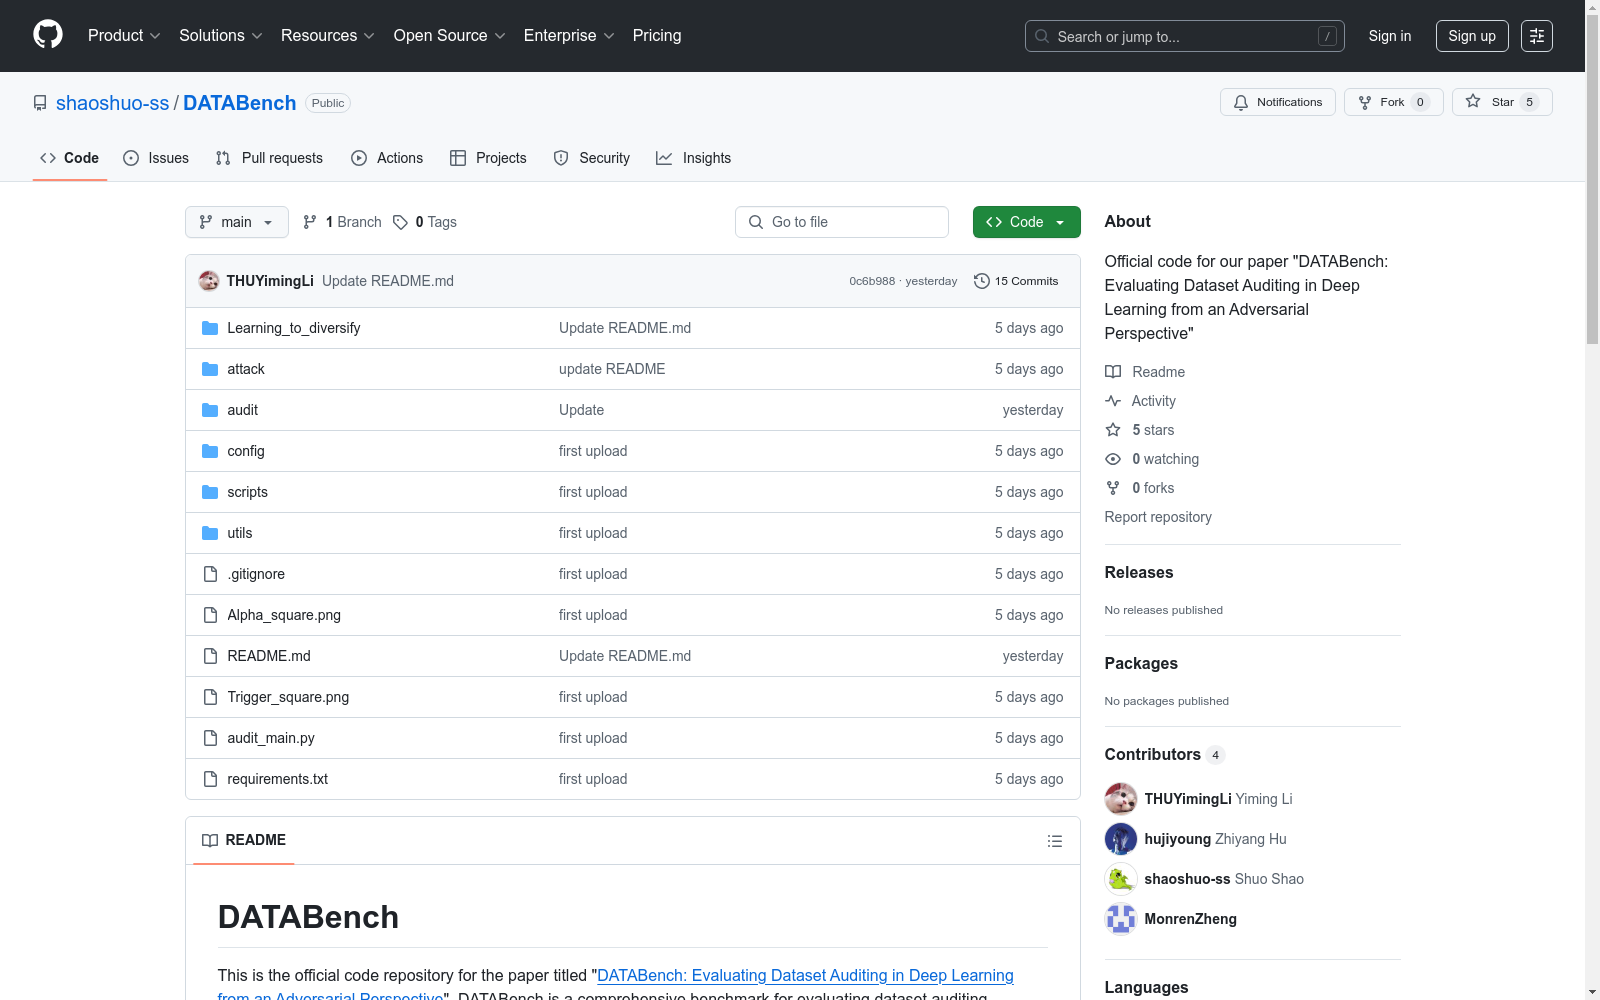1600x1000 pixels.
Task: Click THUYimingLi avatar in commit header
Action: tap(209, 281)
